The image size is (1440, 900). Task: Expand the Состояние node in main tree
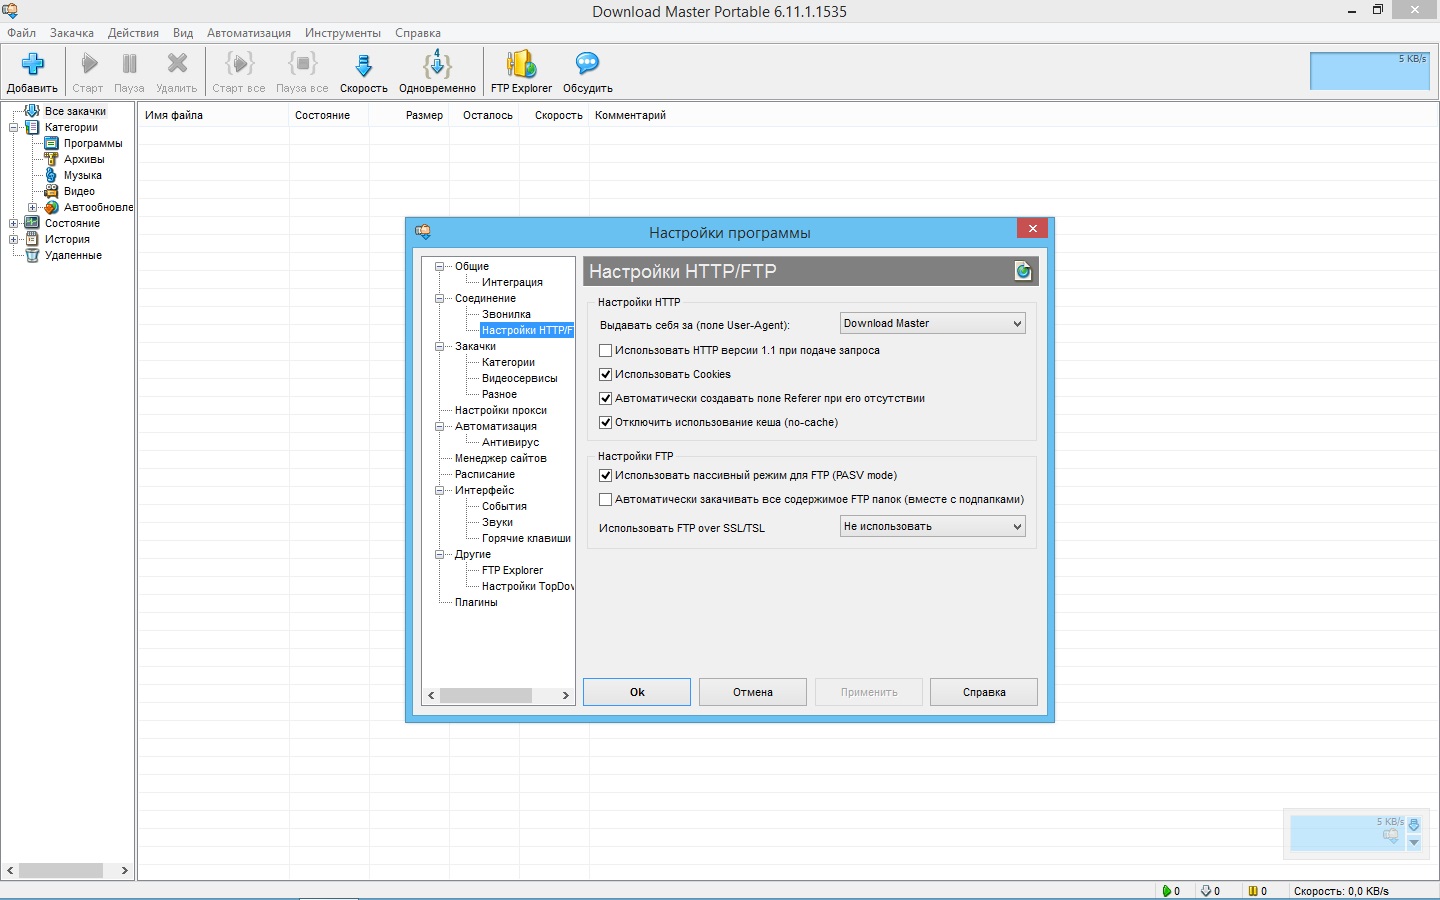[x=13, y=223]
